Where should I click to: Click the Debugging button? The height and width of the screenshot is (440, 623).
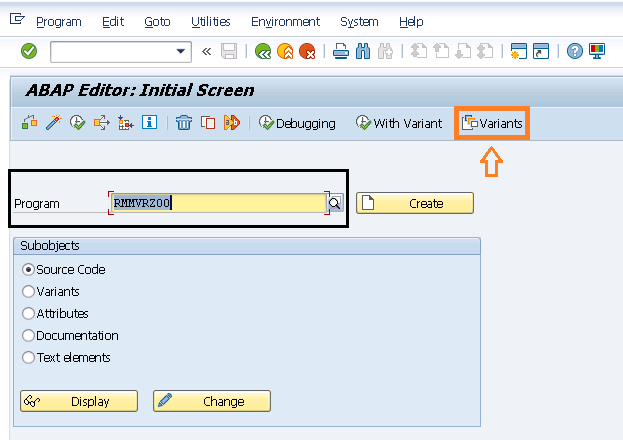[x=297, y=123]
